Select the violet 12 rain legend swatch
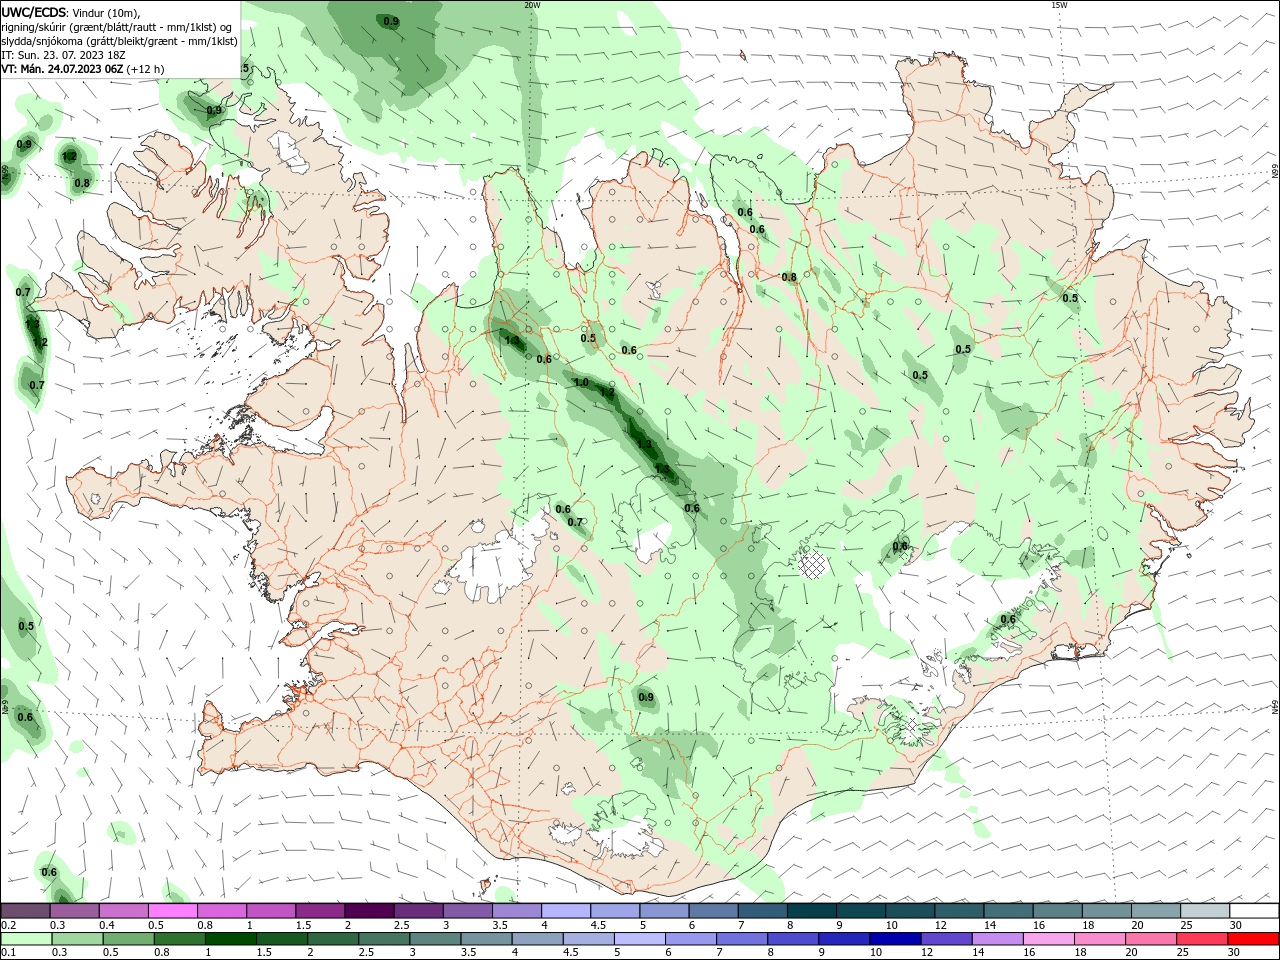The width and height of the screenshot is (1280, 960). point(947,939)
